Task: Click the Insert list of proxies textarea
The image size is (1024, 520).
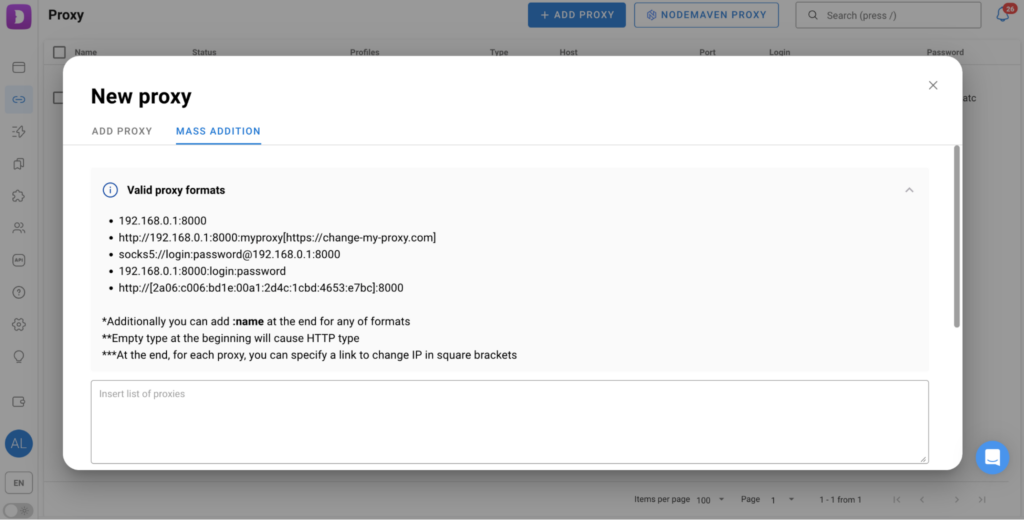Action: coord(509,421)
